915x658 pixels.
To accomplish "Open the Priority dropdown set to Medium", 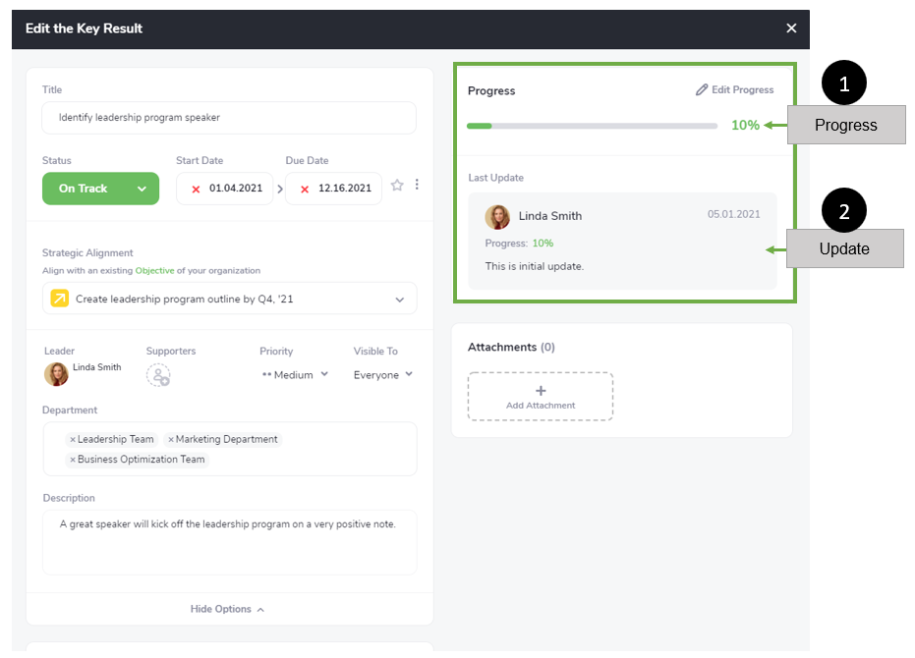I will click(x=294, y=374).
